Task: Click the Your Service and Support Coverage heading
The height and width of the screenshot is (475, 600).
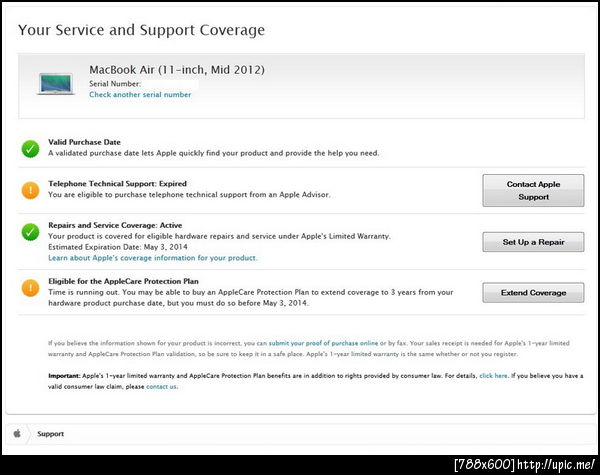Action: [141, 30]
